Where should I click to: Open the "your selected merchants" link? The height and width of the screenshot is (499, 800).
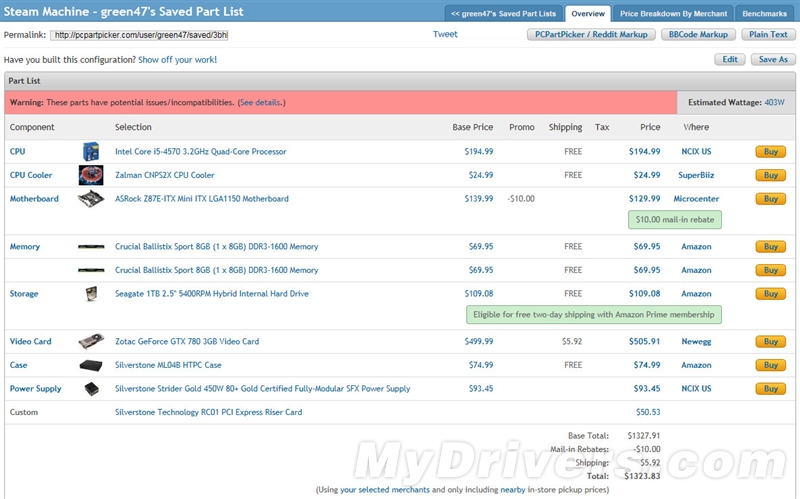pos(385,490)
